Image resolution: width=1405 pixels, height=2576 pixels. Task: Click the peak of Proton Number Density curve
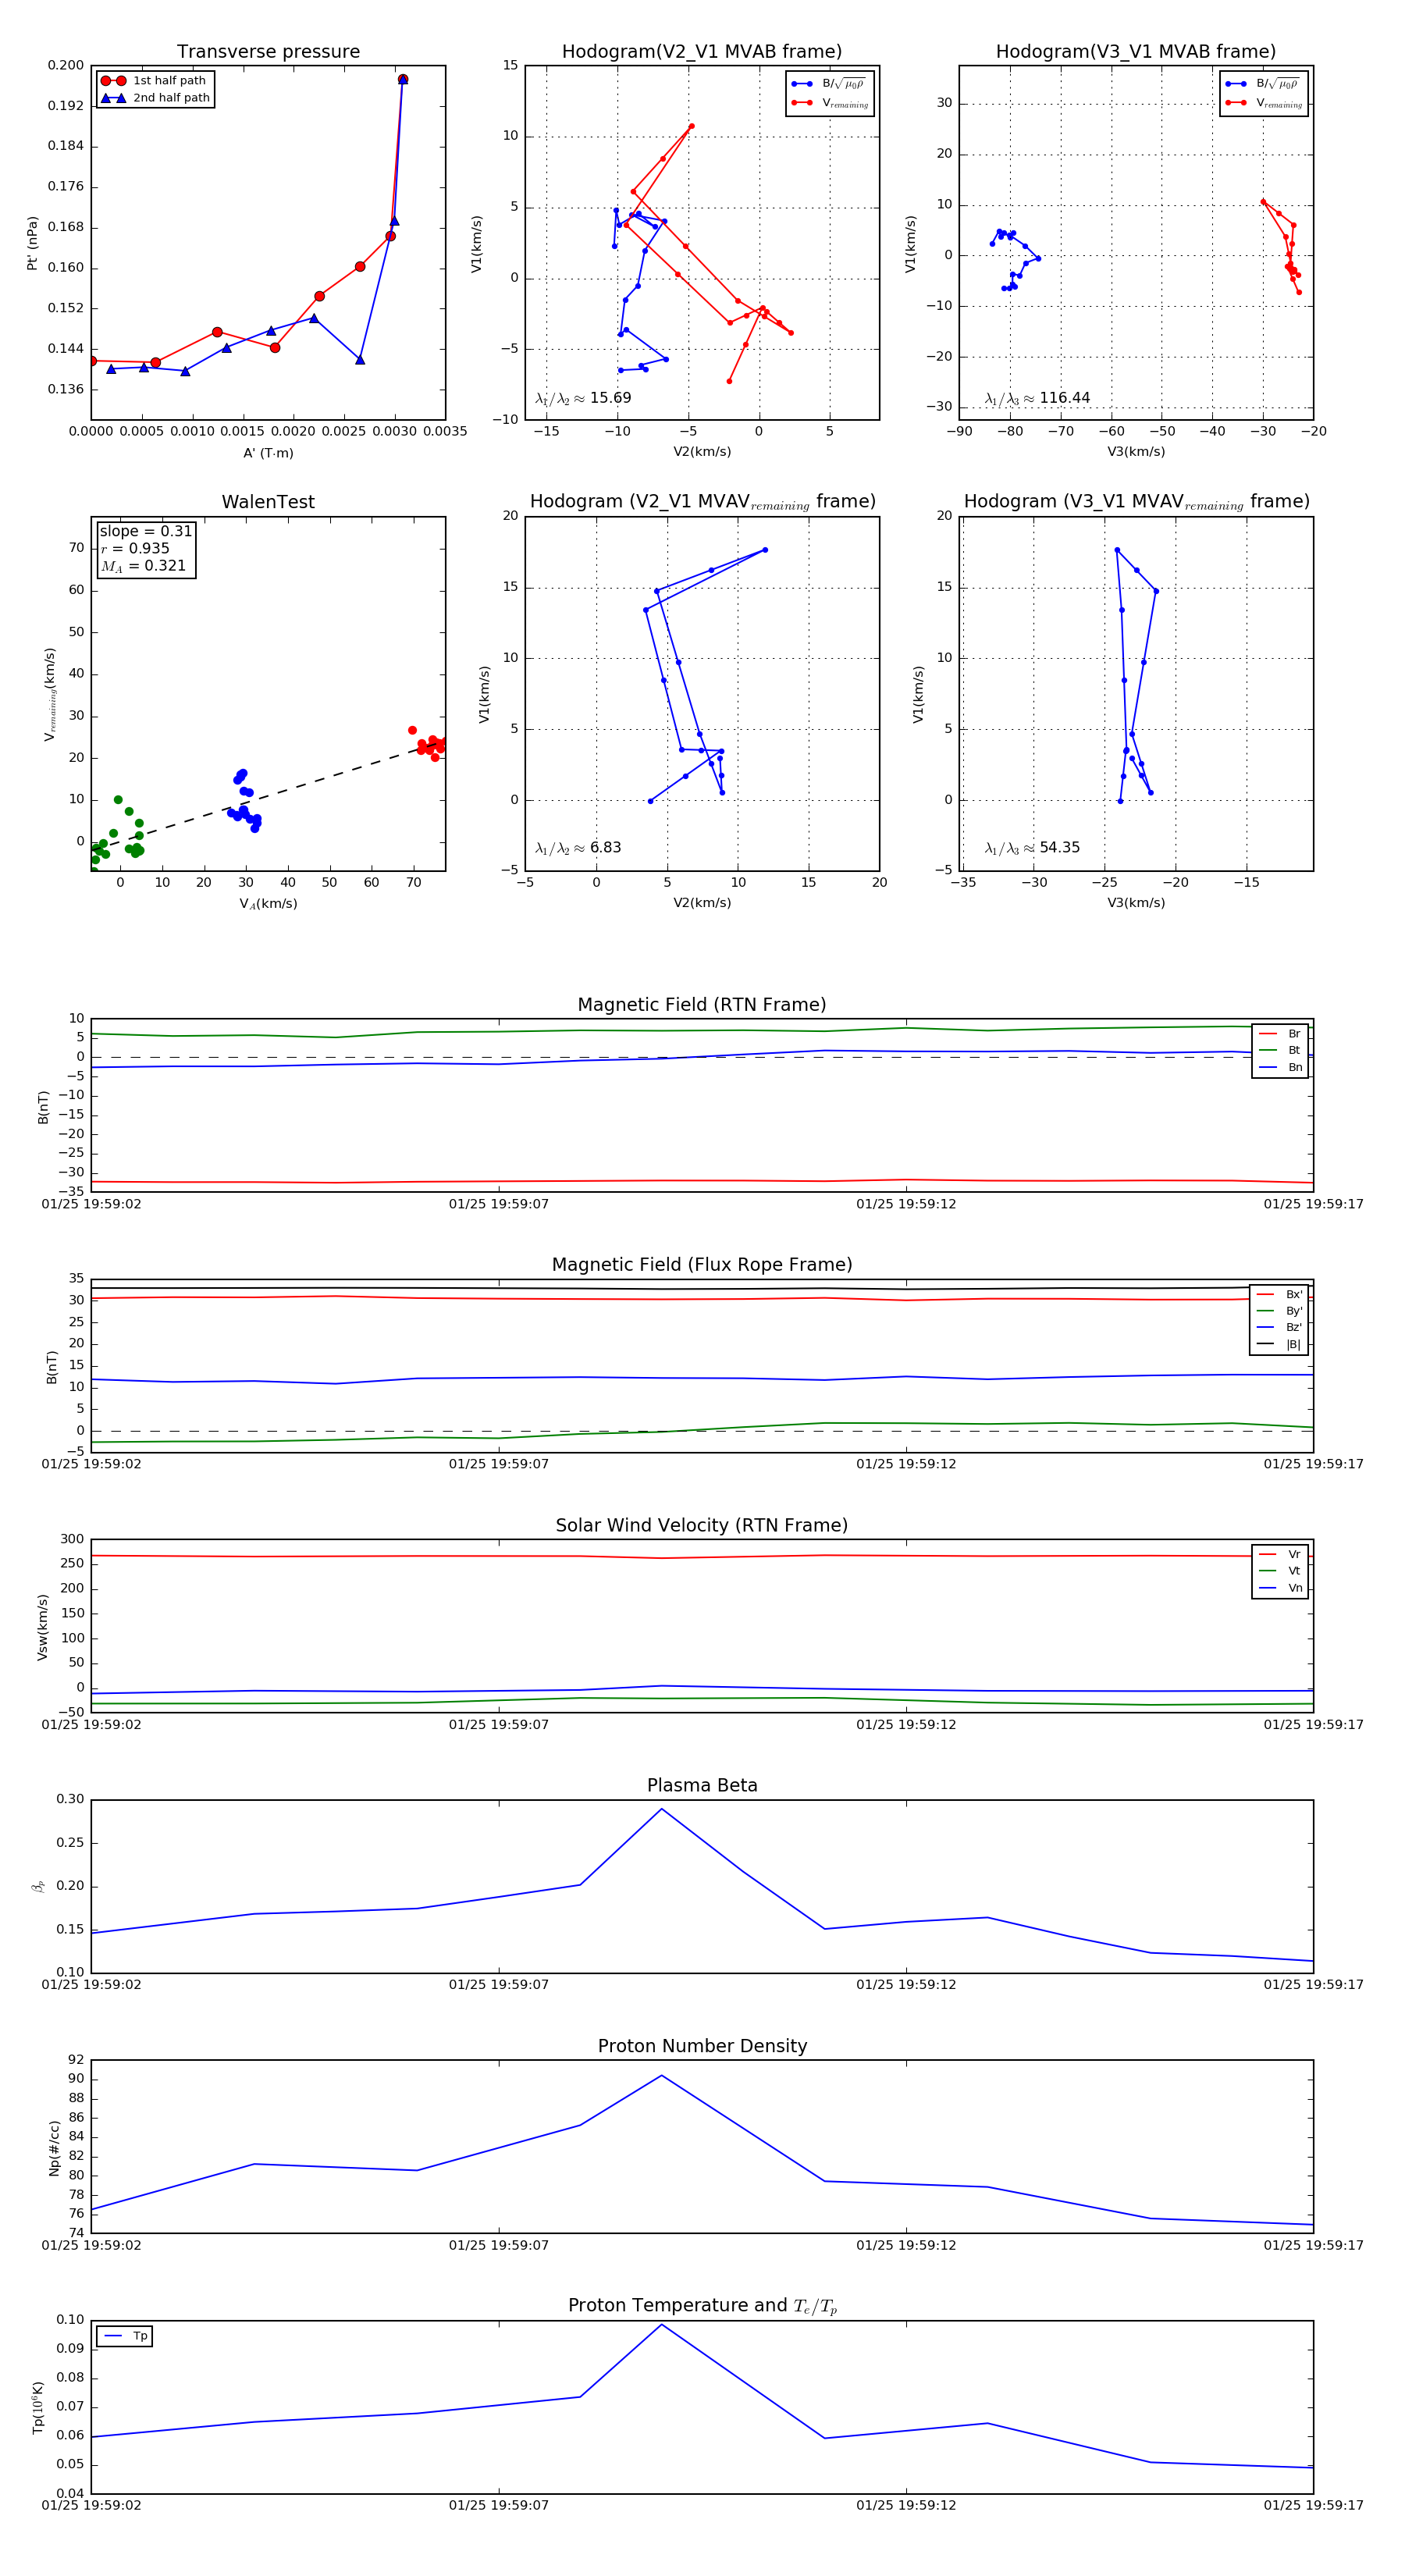[661, 2075]
